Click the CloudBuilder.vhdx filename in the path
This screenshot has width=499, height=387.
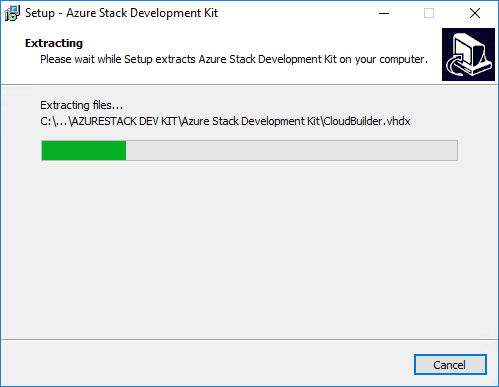[x=367, y=121]
